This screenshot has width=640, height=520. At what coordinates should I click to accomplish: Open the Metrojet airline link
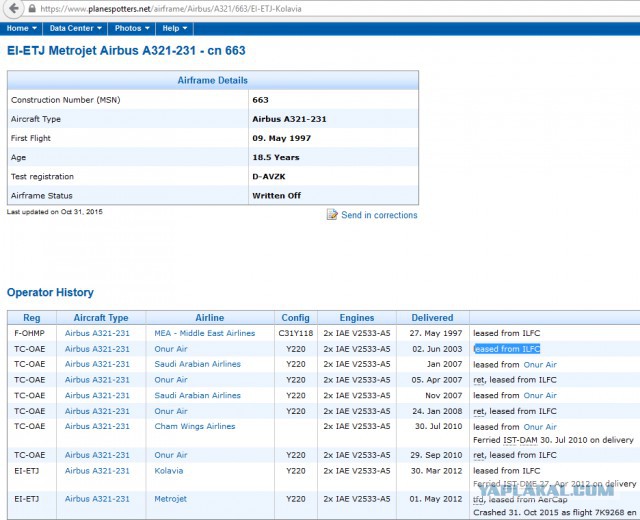point(170,499)
